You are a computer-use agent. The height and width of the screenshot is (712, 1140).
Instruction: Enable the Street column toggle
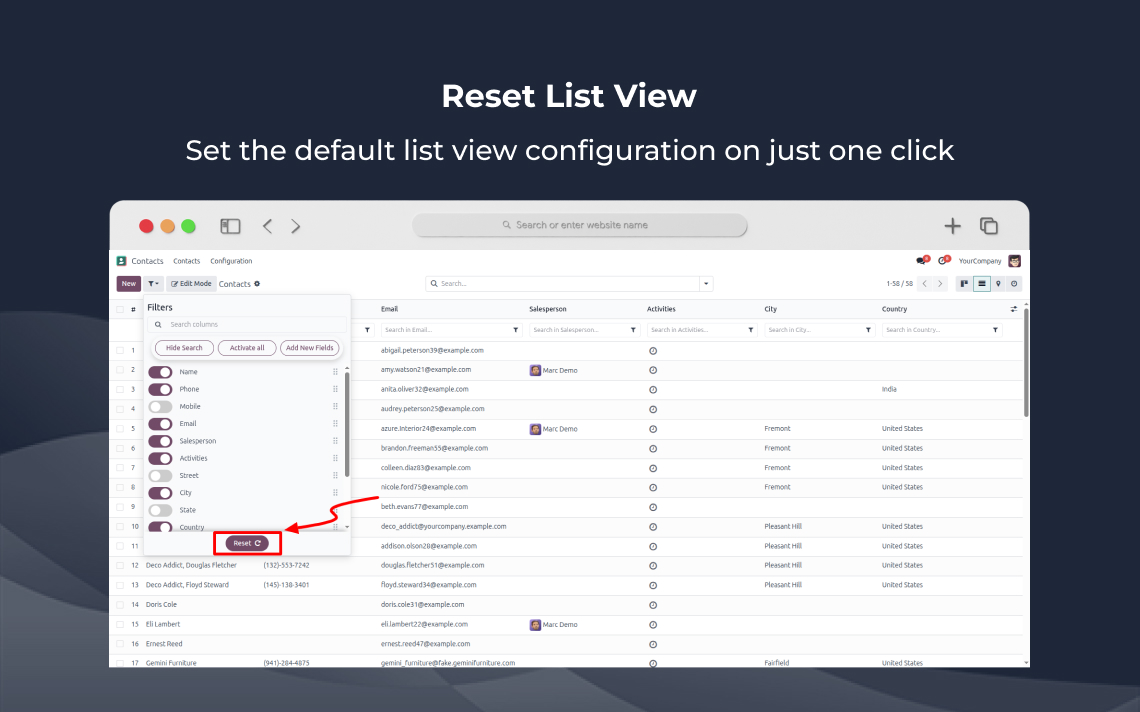(x=160, y=476)
